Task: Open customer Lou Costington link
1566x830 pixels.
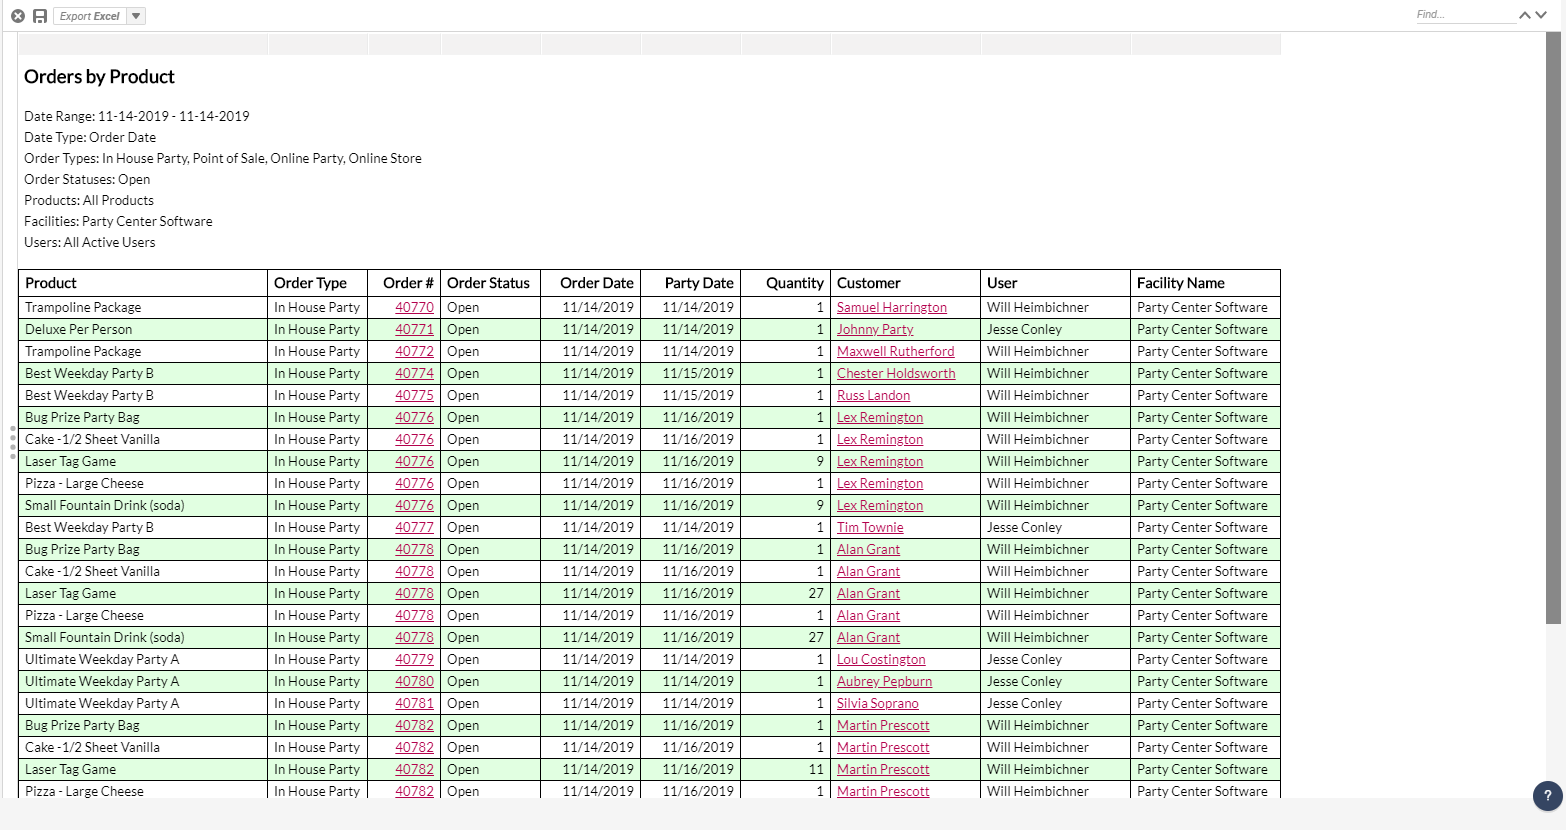Action: 881,659
